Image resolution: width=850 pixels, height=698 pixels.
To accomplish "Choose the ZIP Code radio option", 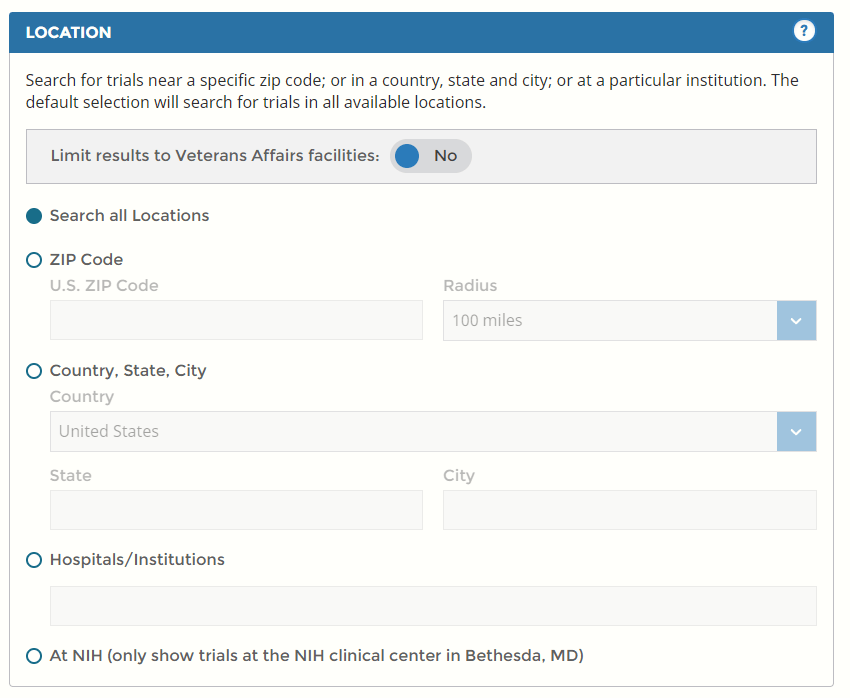I will (x=34, y=260).
